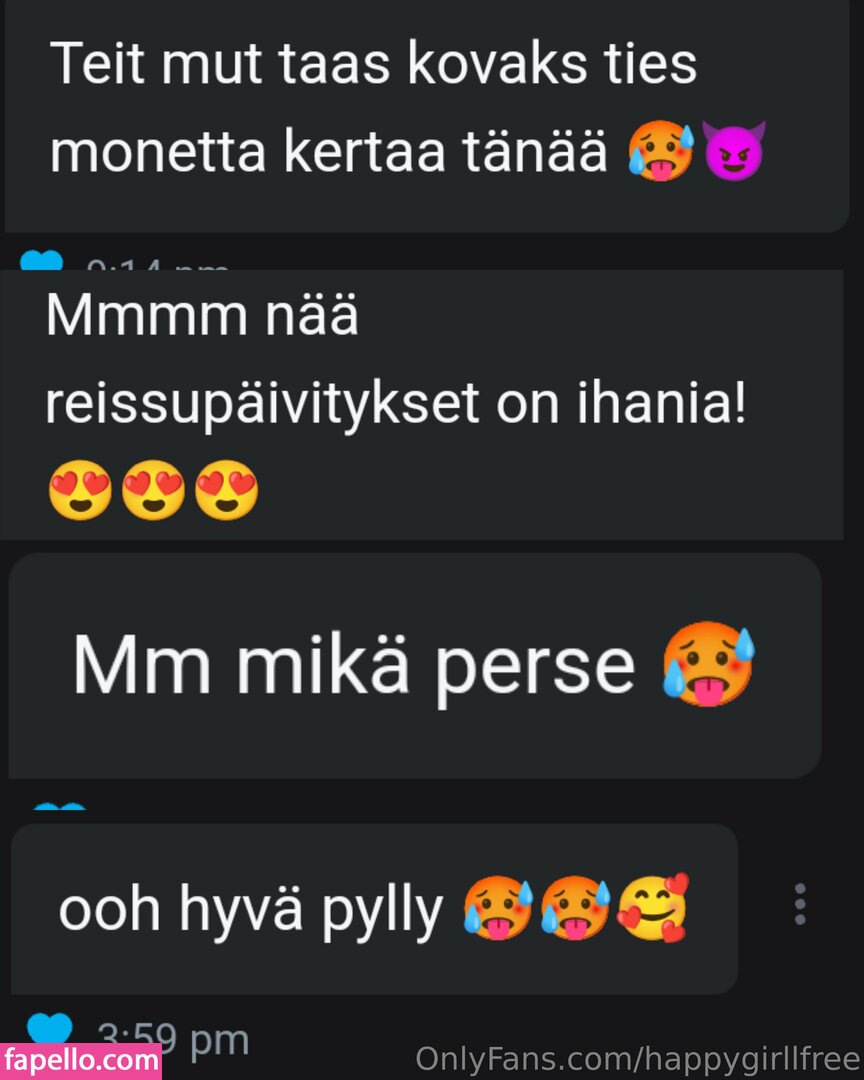Click the hot face emoji after "tänää"
The width and height of the screenshot is (864, 1080).
(x=661, y=151)
